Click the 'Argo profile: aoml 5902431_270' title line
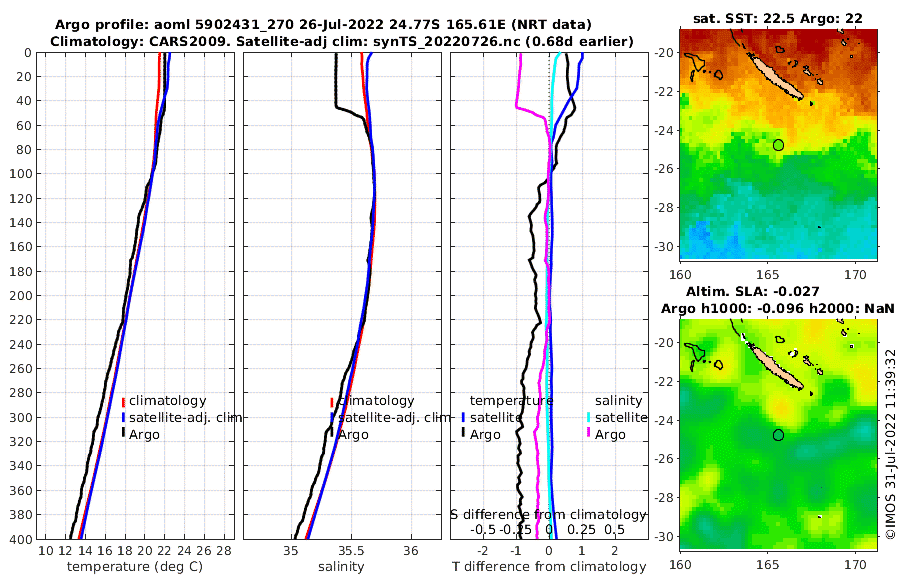 coord(323,25)
